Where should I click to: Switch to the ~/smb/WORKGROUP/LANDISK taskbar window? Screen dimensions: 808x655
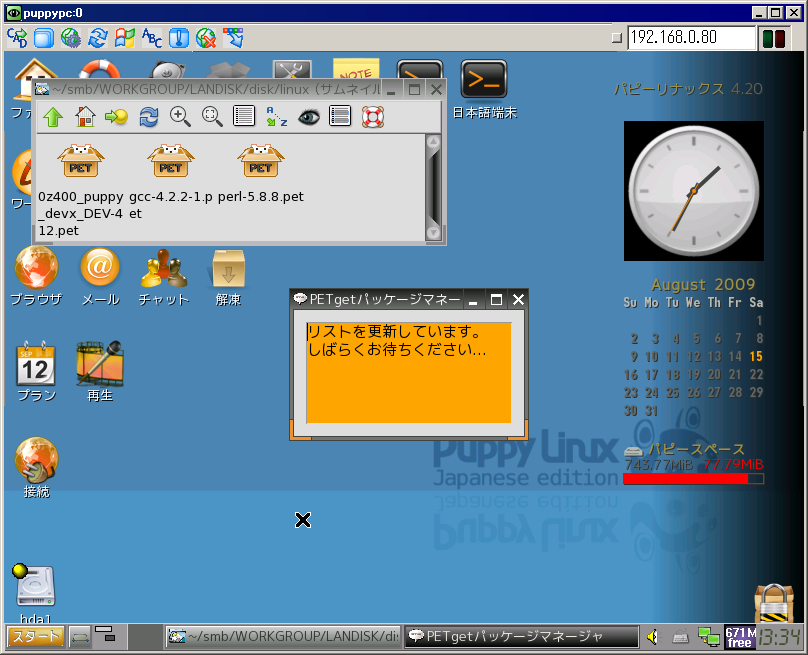(x=283, y=637)
